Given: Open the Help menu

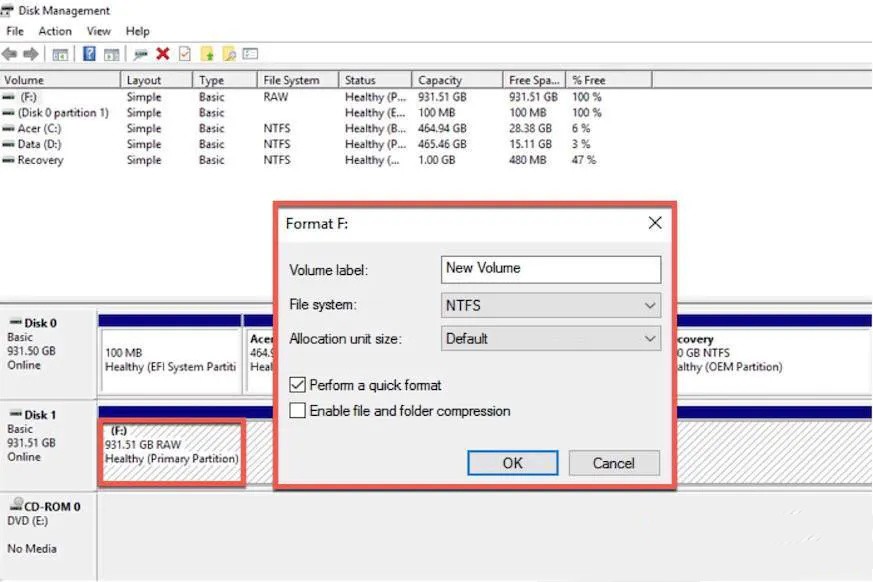Looking at the screenshot, I should point(138,31).
